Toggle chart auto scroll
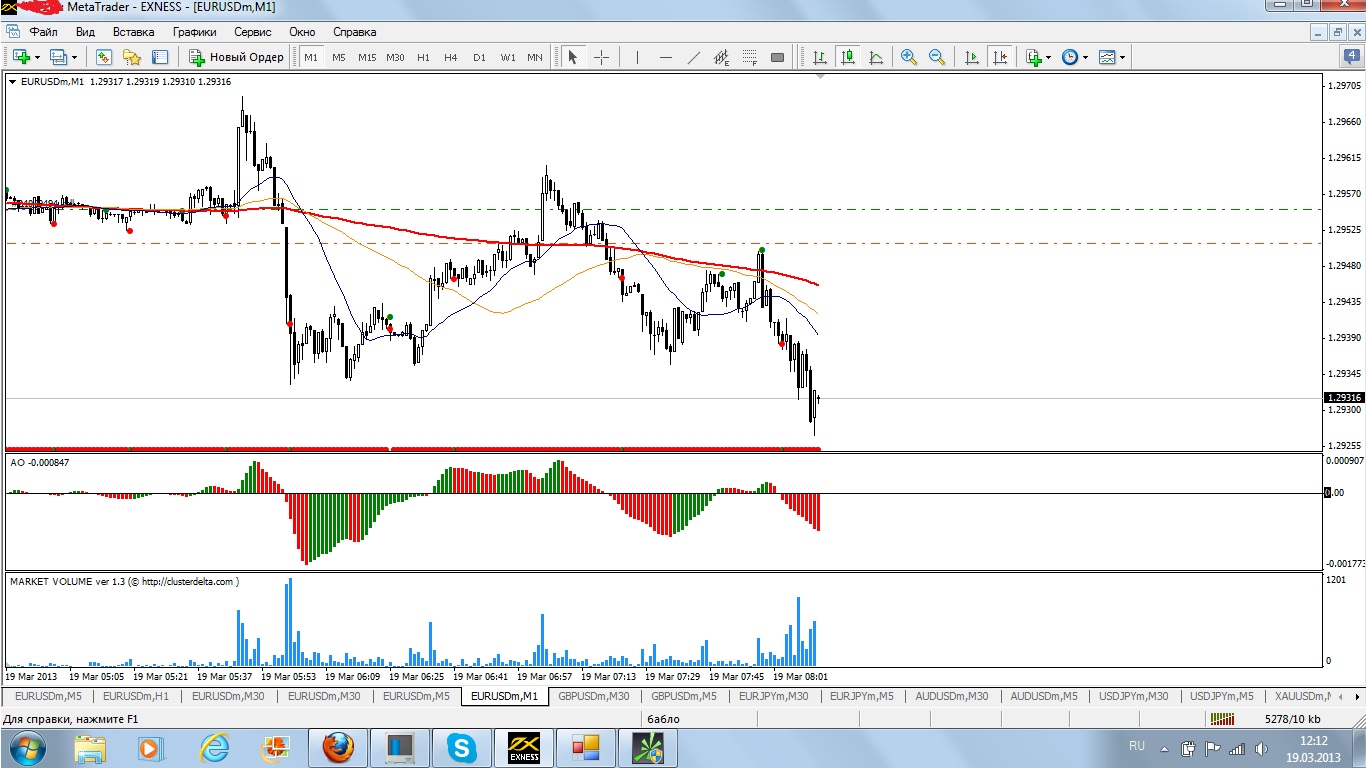1366x768 pixels. click(971, 57)
